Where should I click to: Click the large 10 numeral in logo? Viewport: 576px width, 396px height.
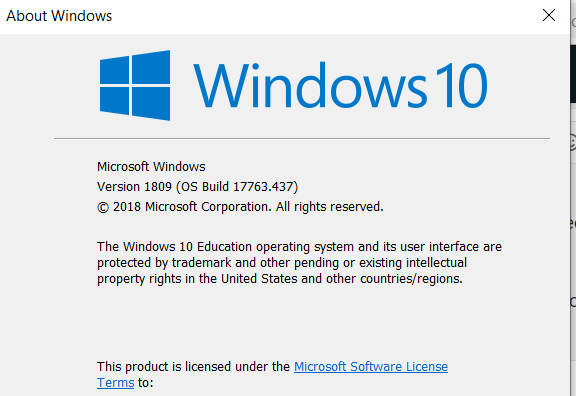tap(462, 85)
